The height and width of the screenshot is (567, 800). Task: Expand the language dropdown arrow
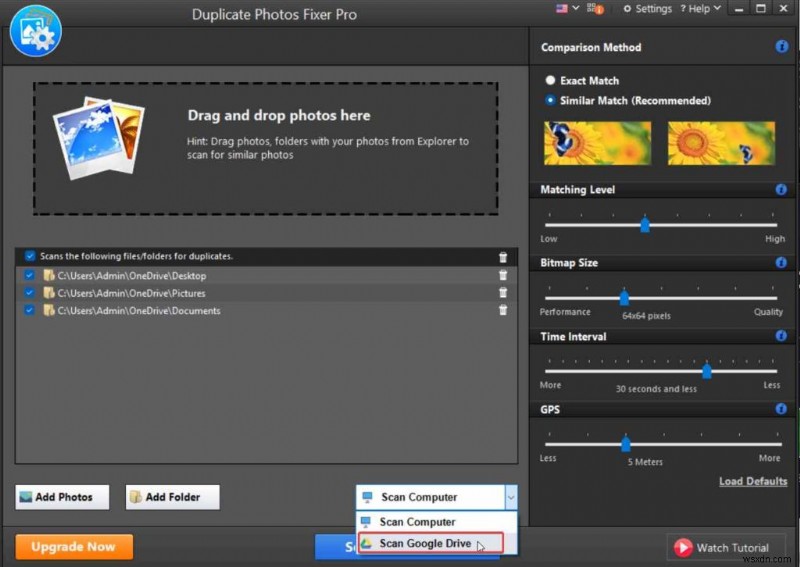(576, 8)
